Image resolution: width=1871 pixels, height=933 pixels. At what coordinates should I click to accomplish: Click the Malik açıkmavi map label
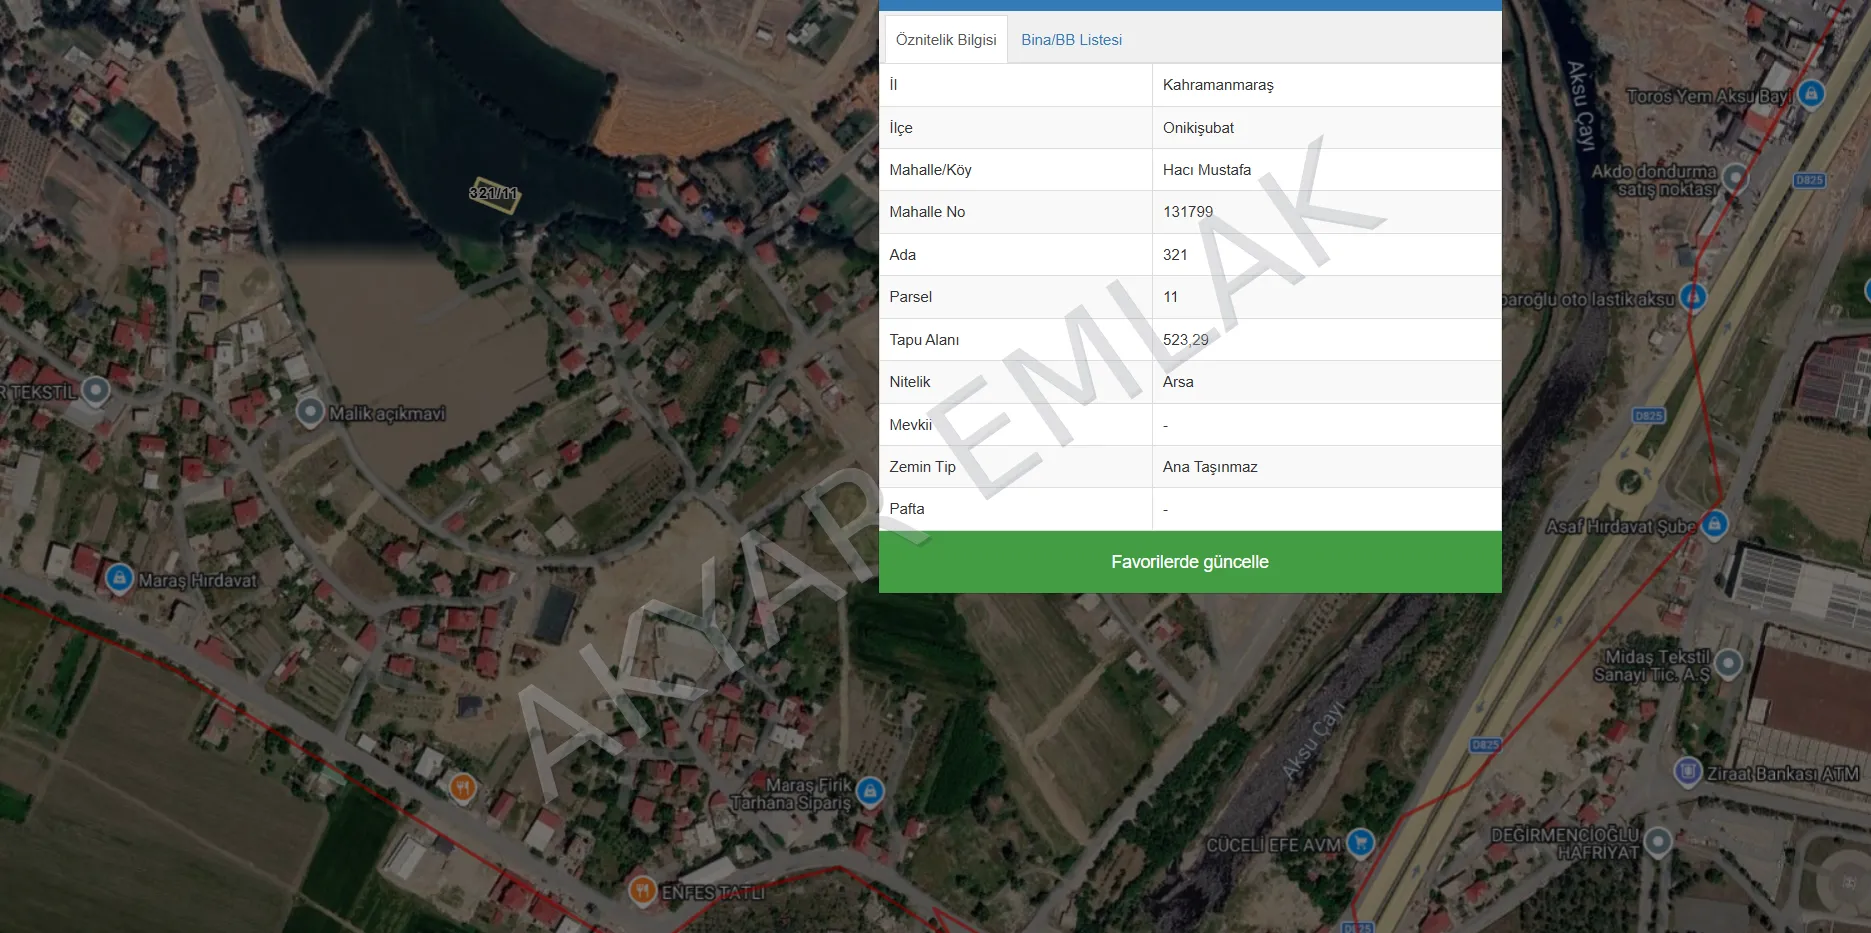click(387, 413)
